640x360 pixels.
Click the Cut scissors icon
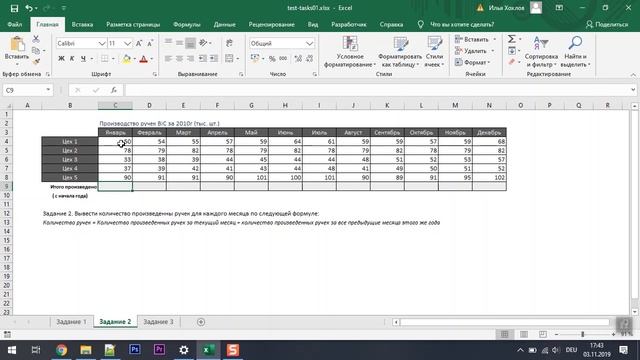coord(36,39)
